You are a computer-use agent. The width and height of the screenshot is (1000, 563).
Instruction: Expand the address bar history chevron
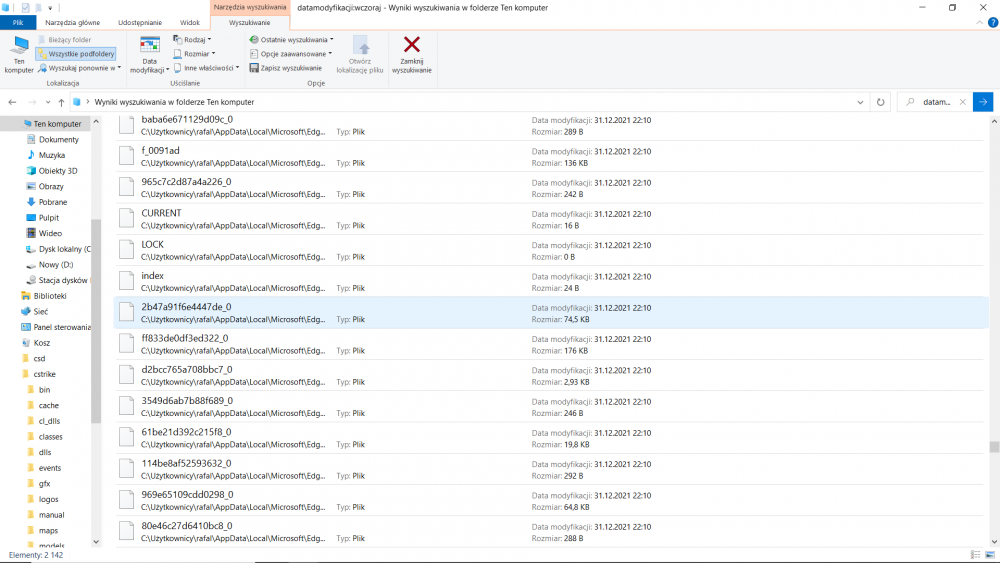click(860, 102)
